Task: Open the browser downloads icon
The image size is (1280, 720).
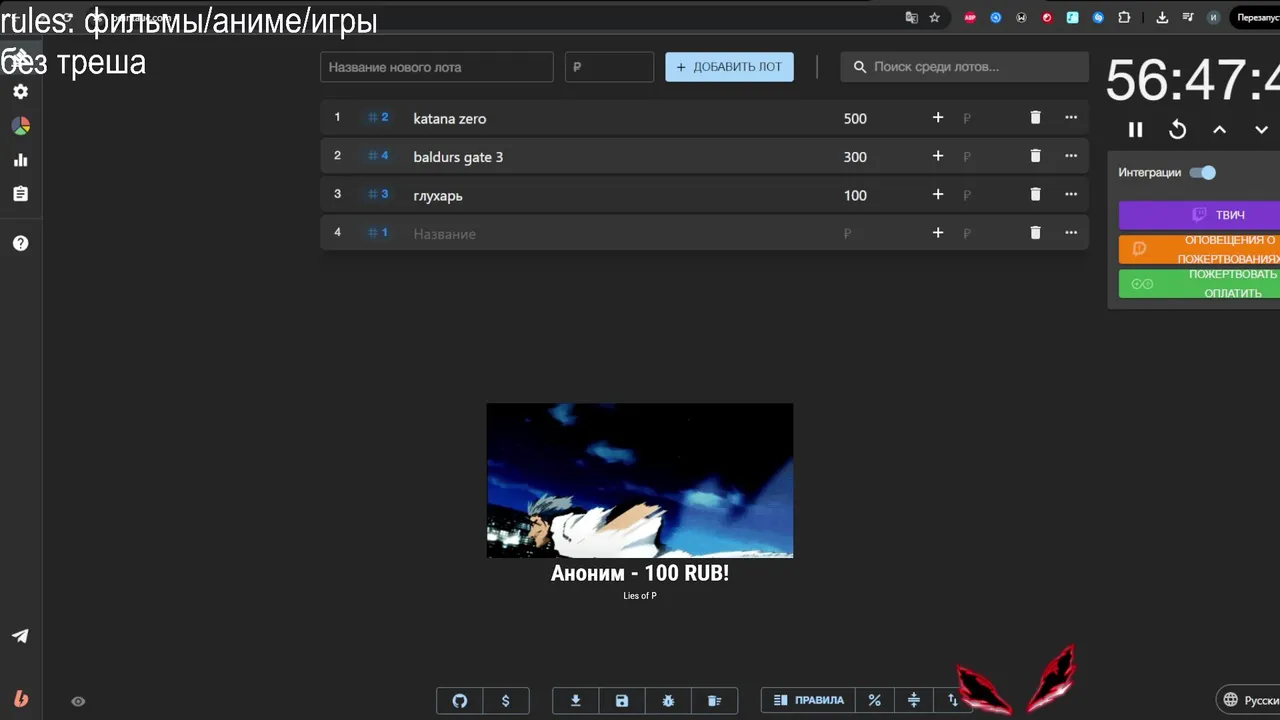Action: tap(1162, 17)
